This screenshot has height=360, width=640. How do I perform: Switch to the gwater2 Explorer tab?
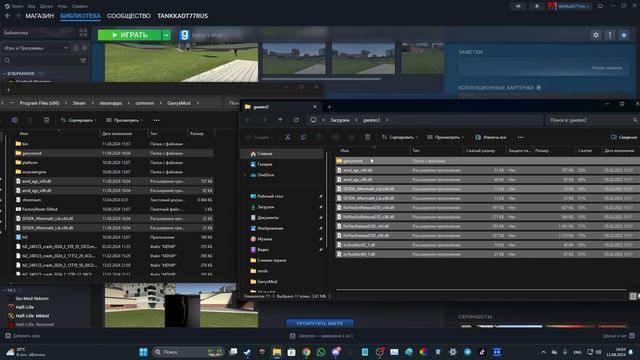tap(280, 107)
